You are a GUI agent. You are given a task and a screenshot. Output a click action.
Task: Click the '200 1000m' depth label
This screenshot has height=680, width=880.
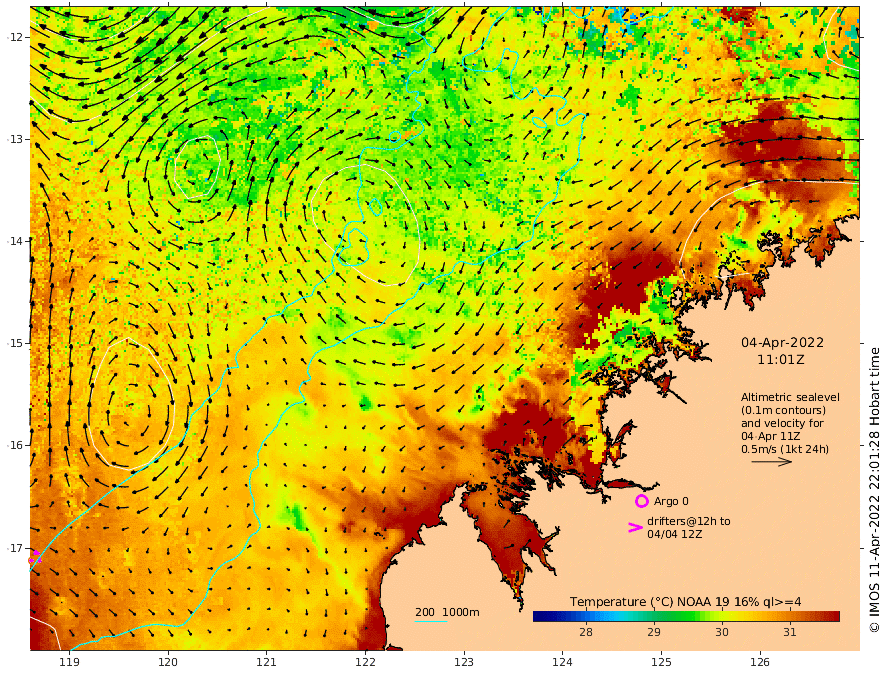(x=447, y=612)
